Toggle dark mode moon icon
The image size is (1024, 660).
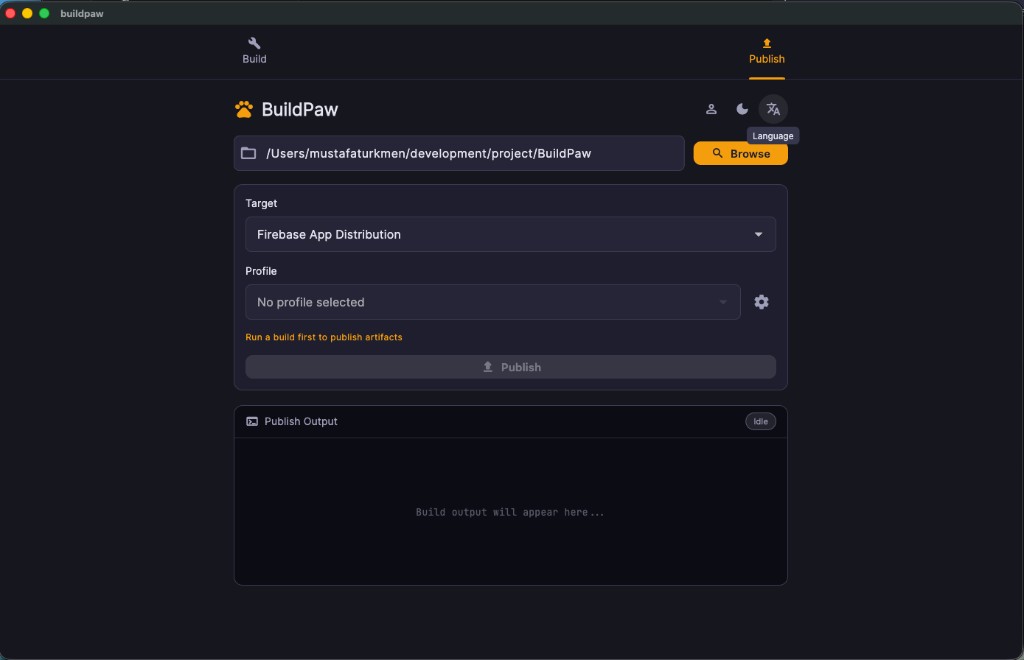tap(742, 109)
